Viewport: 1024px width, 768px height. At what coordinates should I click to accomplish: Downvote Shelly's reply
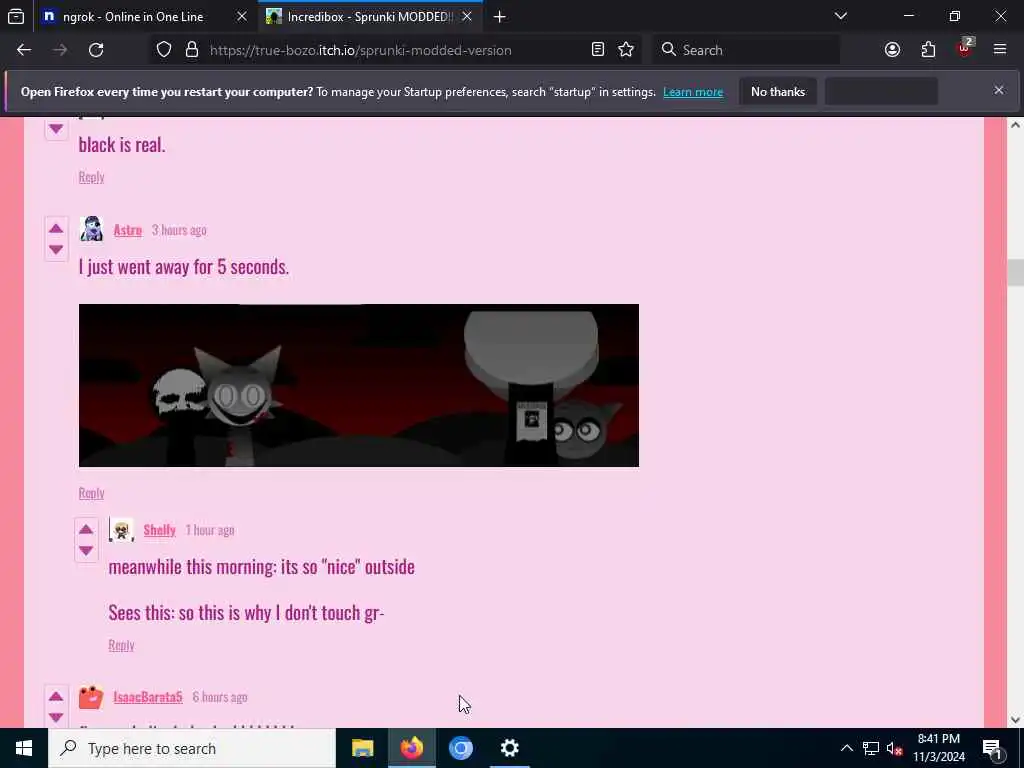tap(86, 551)
